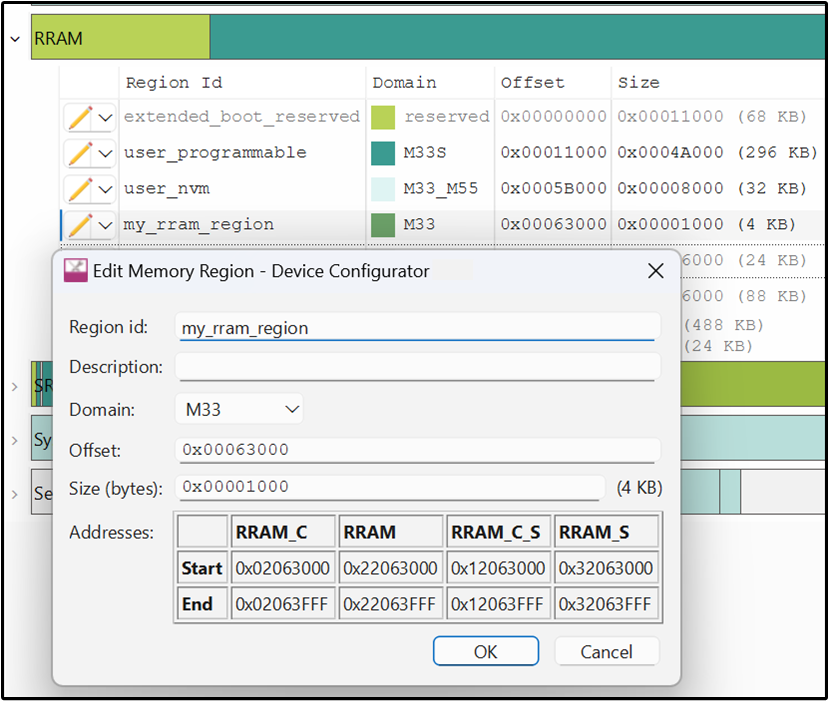Click pencil edit icon for user_nvm row
Image resolution: width=829 pixels, height=701 pixels.
(x=80, y=189)
